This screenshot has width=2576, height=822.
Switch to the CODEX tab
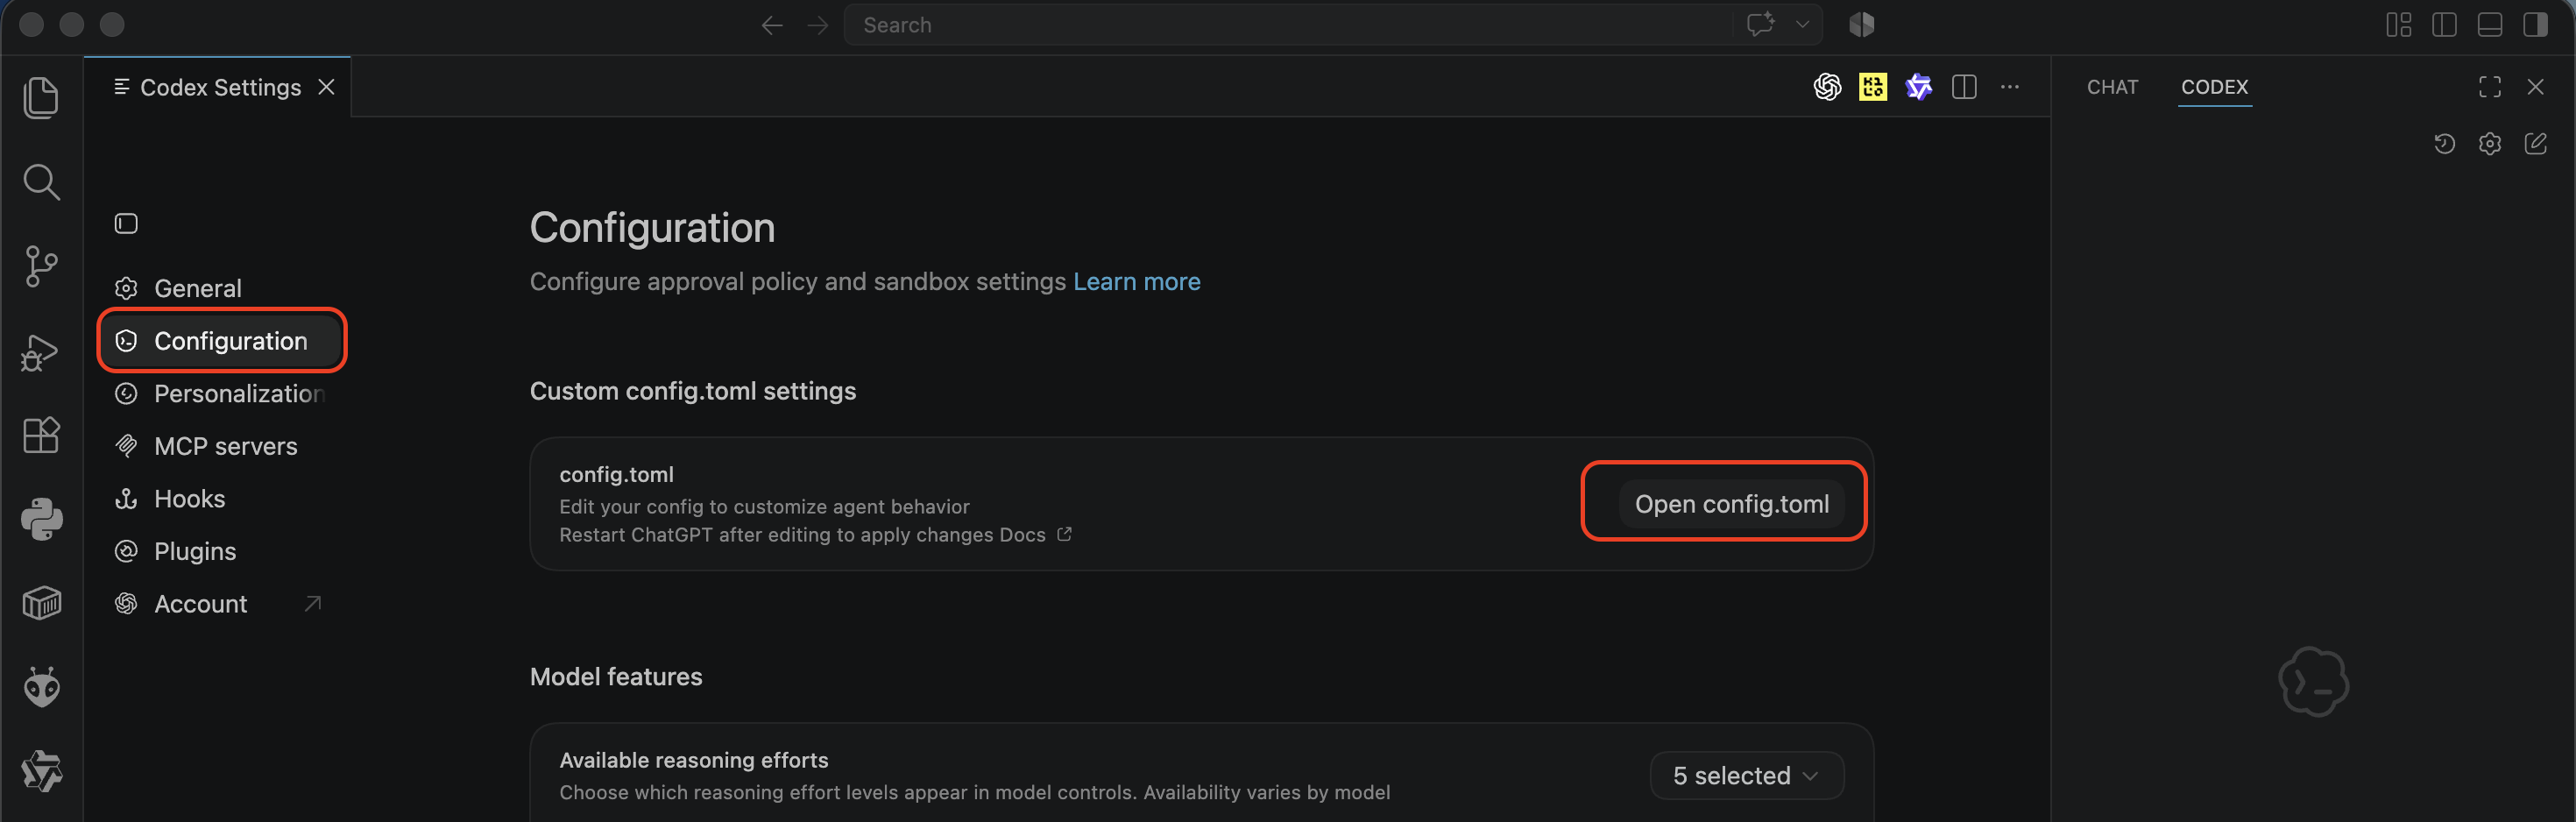click(x=2214, y=87)
